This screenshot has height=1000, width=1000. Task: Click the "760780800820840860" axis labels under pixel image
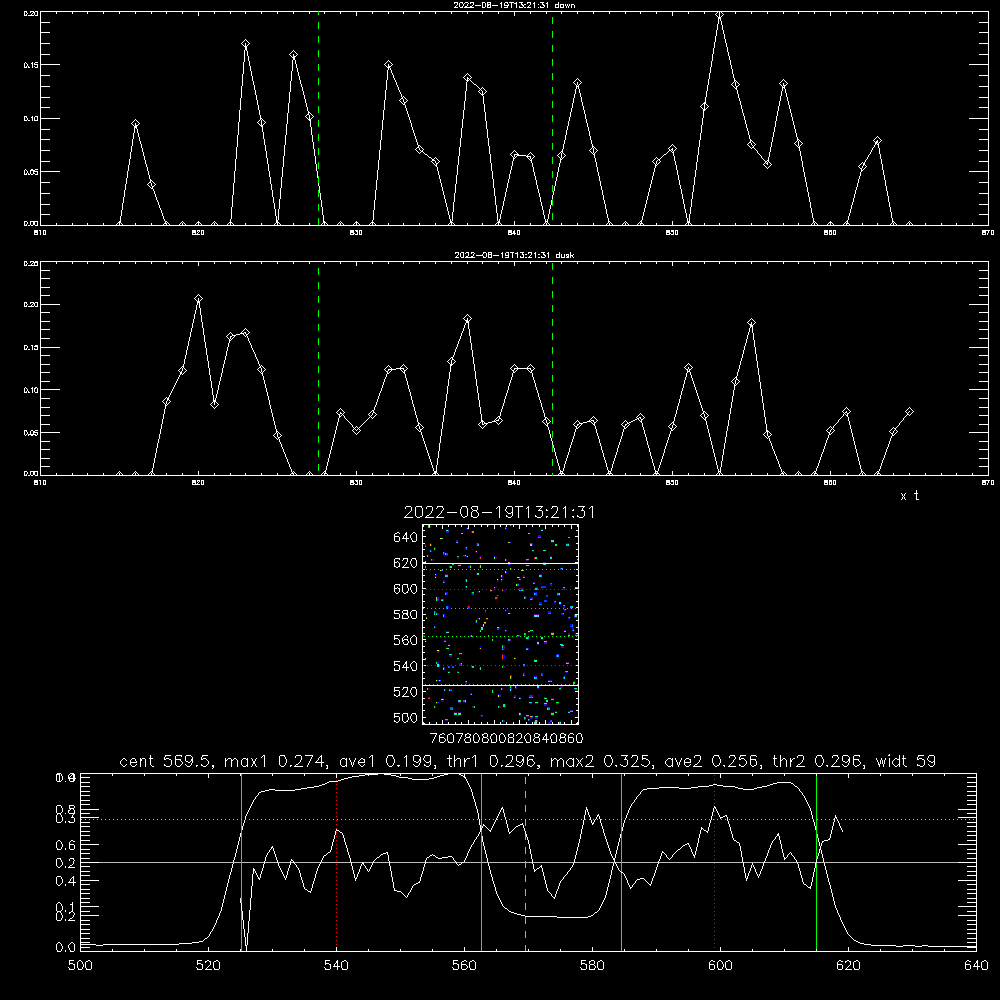[506, 739]
